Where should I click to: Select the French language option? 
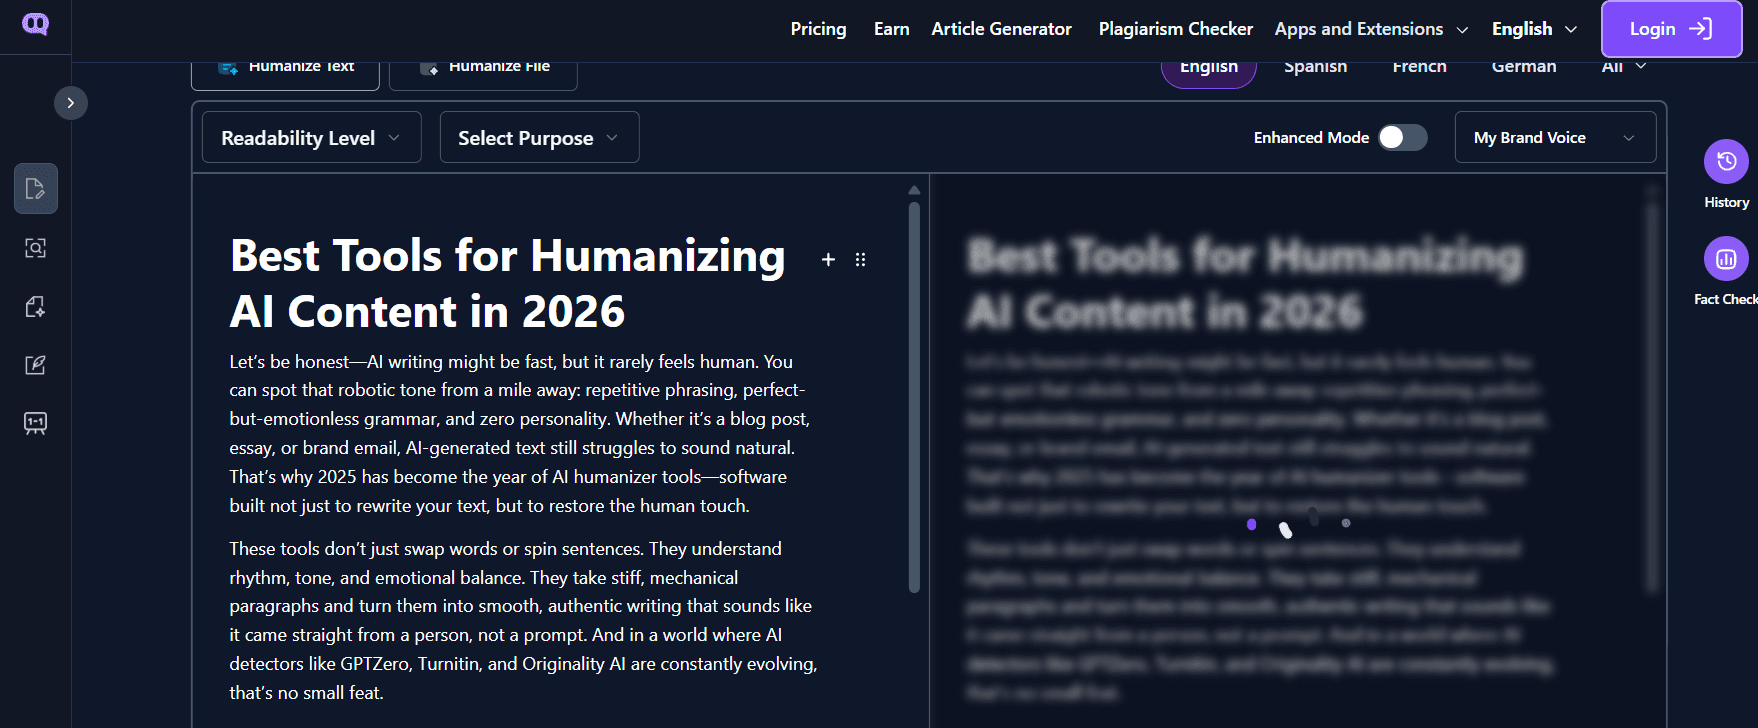[1419, 67]
